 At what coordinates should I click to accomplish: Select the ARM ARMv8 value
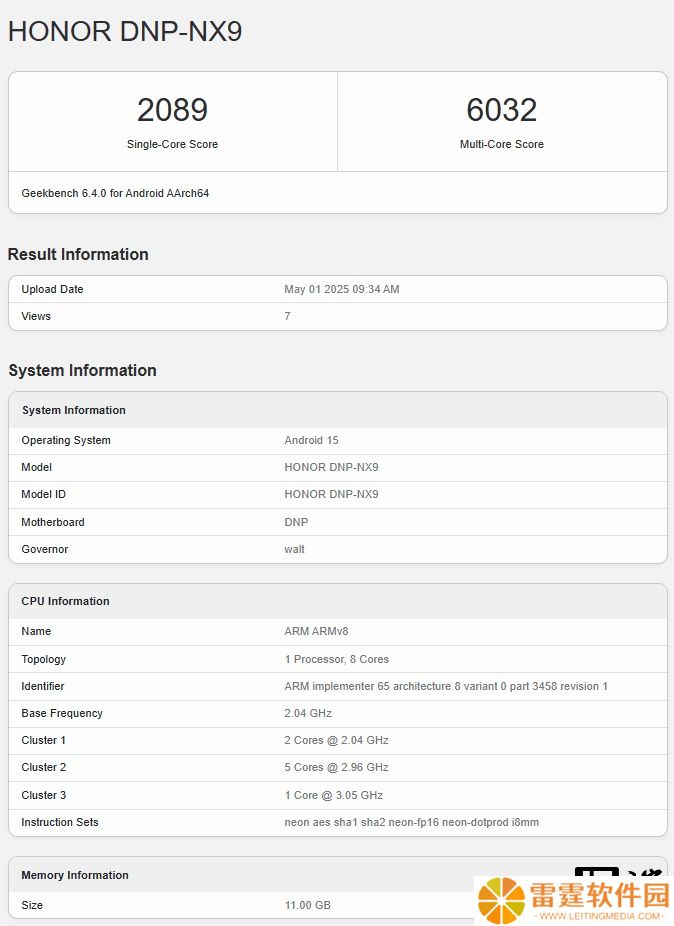click(x=316, y=631)
